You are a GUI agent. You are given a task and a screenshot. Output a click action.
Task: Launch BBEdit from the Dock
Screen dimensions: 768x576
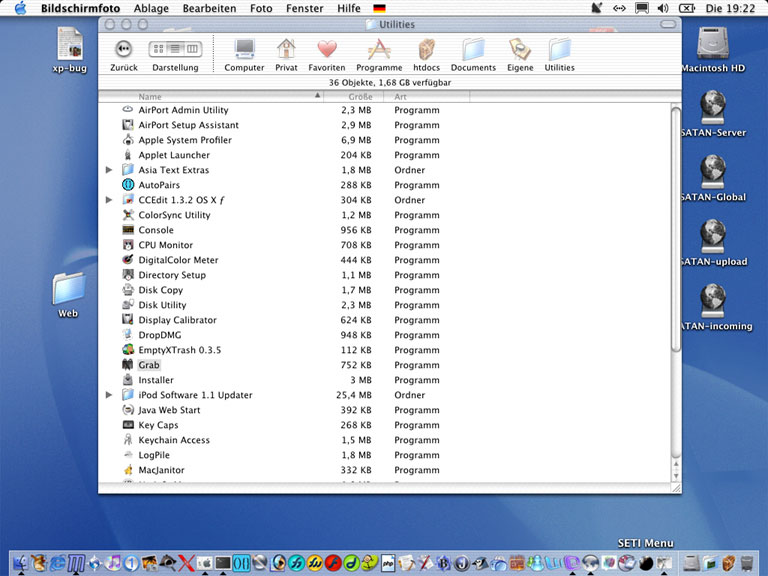[x=443, y=563]
